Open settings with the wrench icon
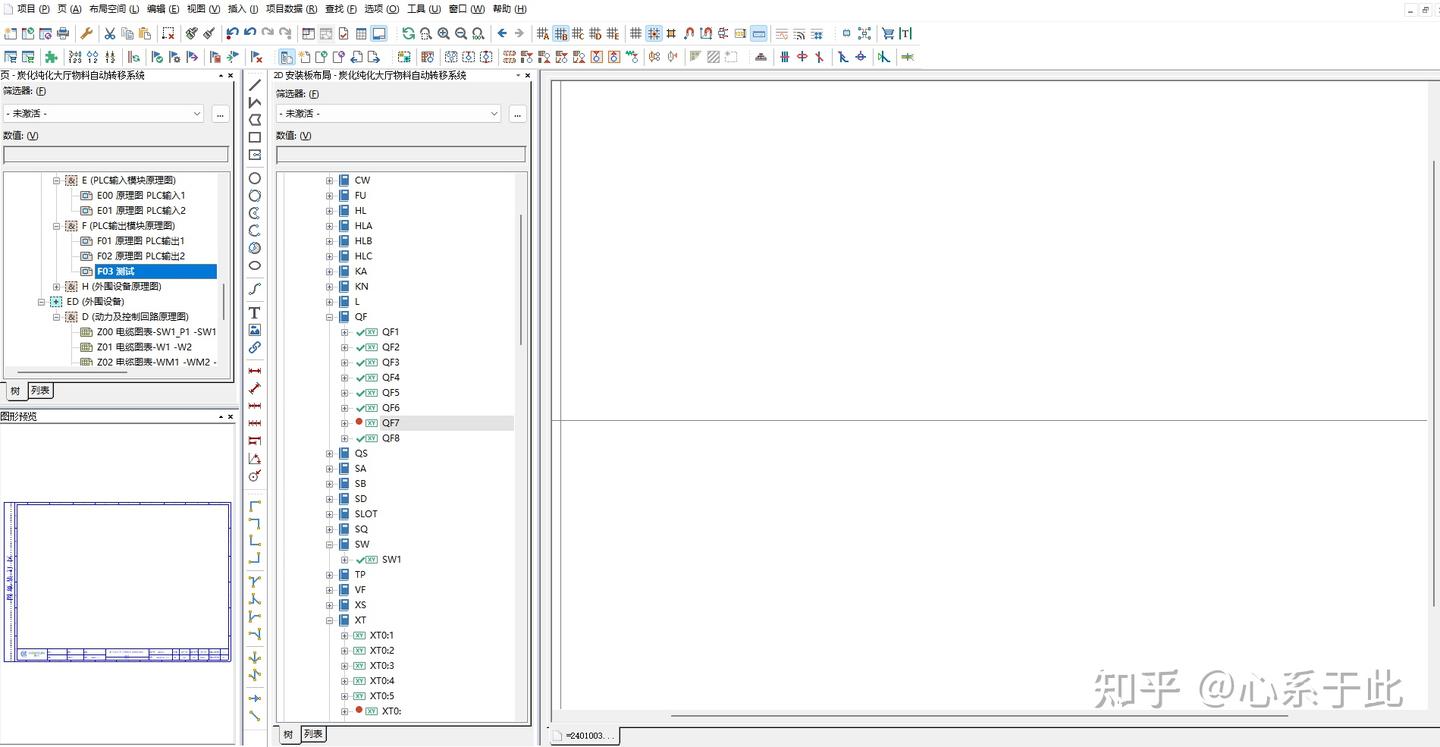1440x747 pixels. click(x=87, y=33)
